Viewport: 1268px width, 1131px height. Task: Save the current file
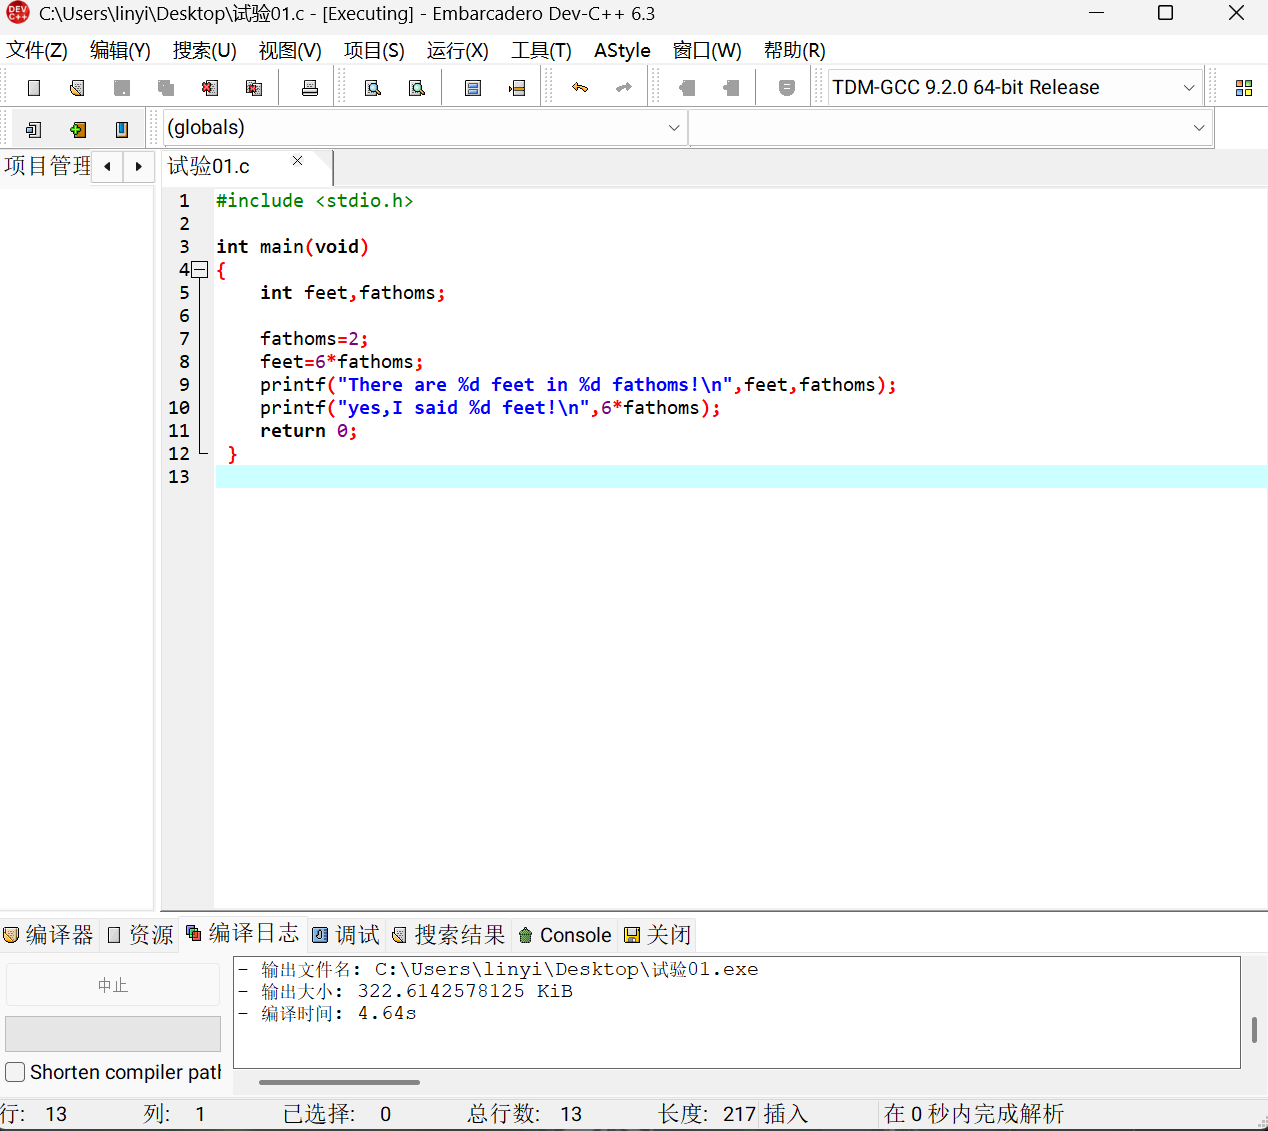122,88
